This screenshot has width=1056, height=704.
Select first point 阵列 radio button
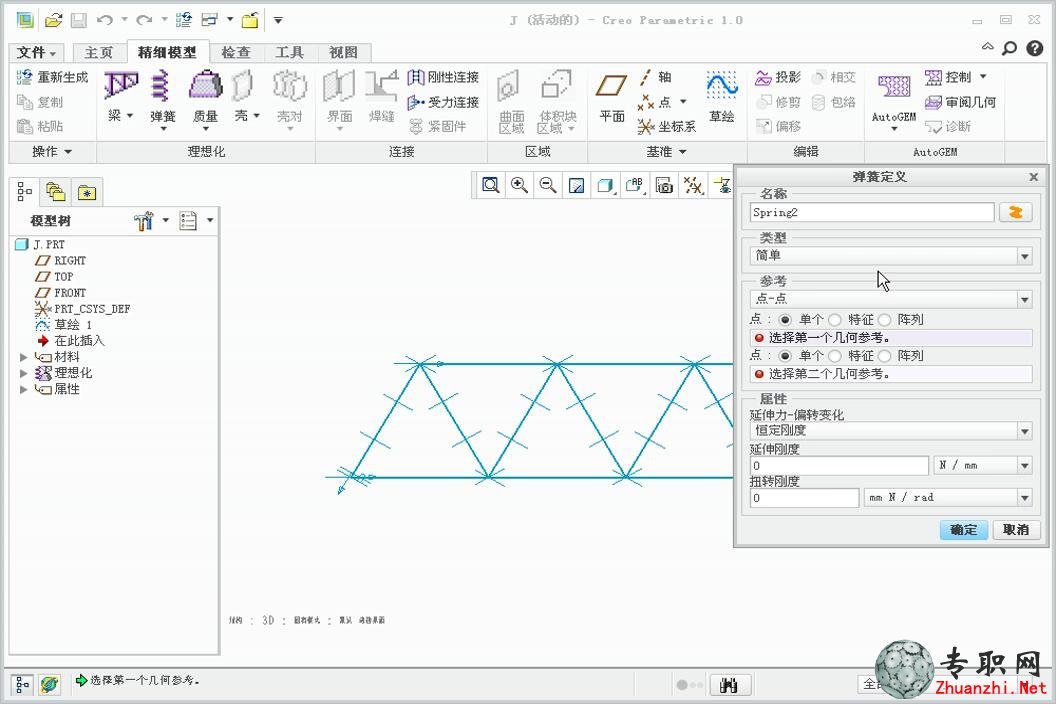[x=884, y=319]
